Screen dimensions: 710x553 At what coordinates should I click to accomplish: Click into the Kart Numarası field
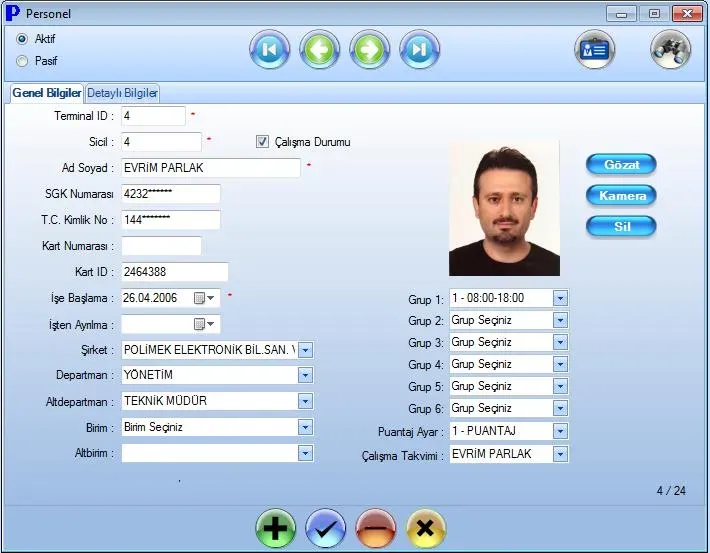tap(161, 246)
